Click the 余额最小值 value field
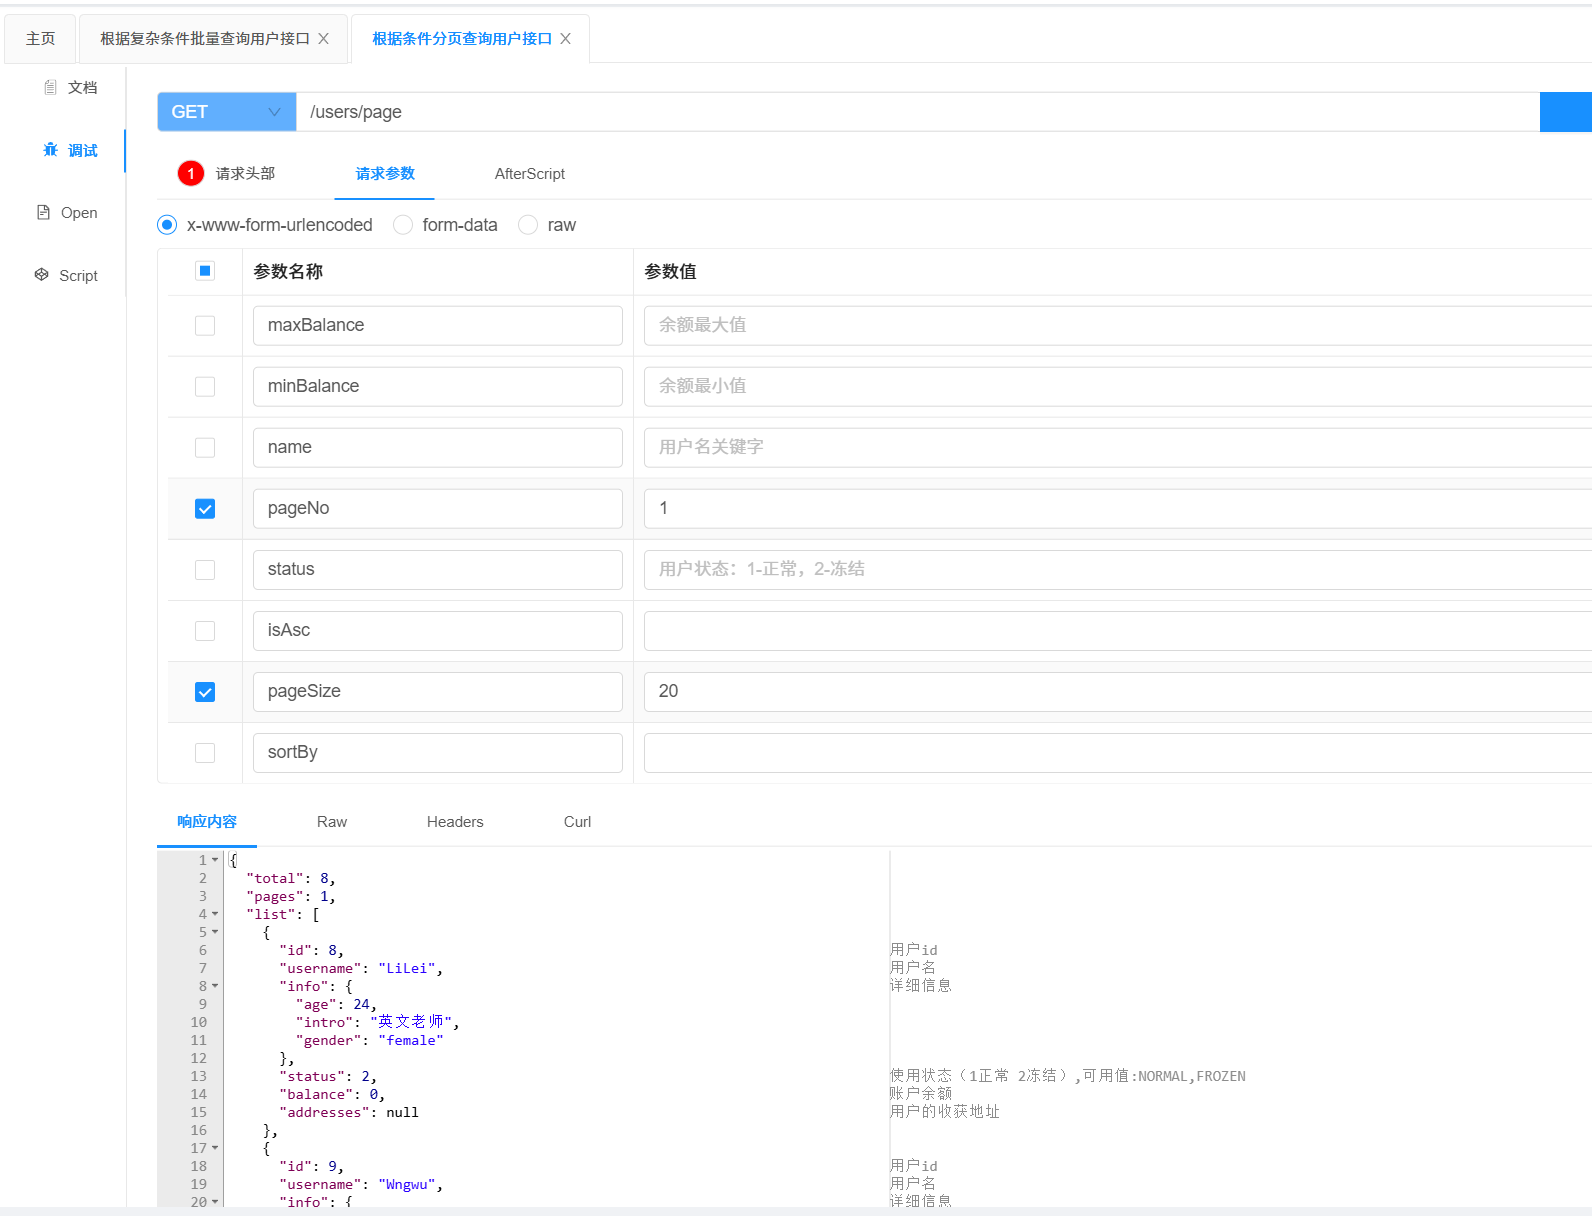The image size is (1592, 1216). (x=1118, y=386)
